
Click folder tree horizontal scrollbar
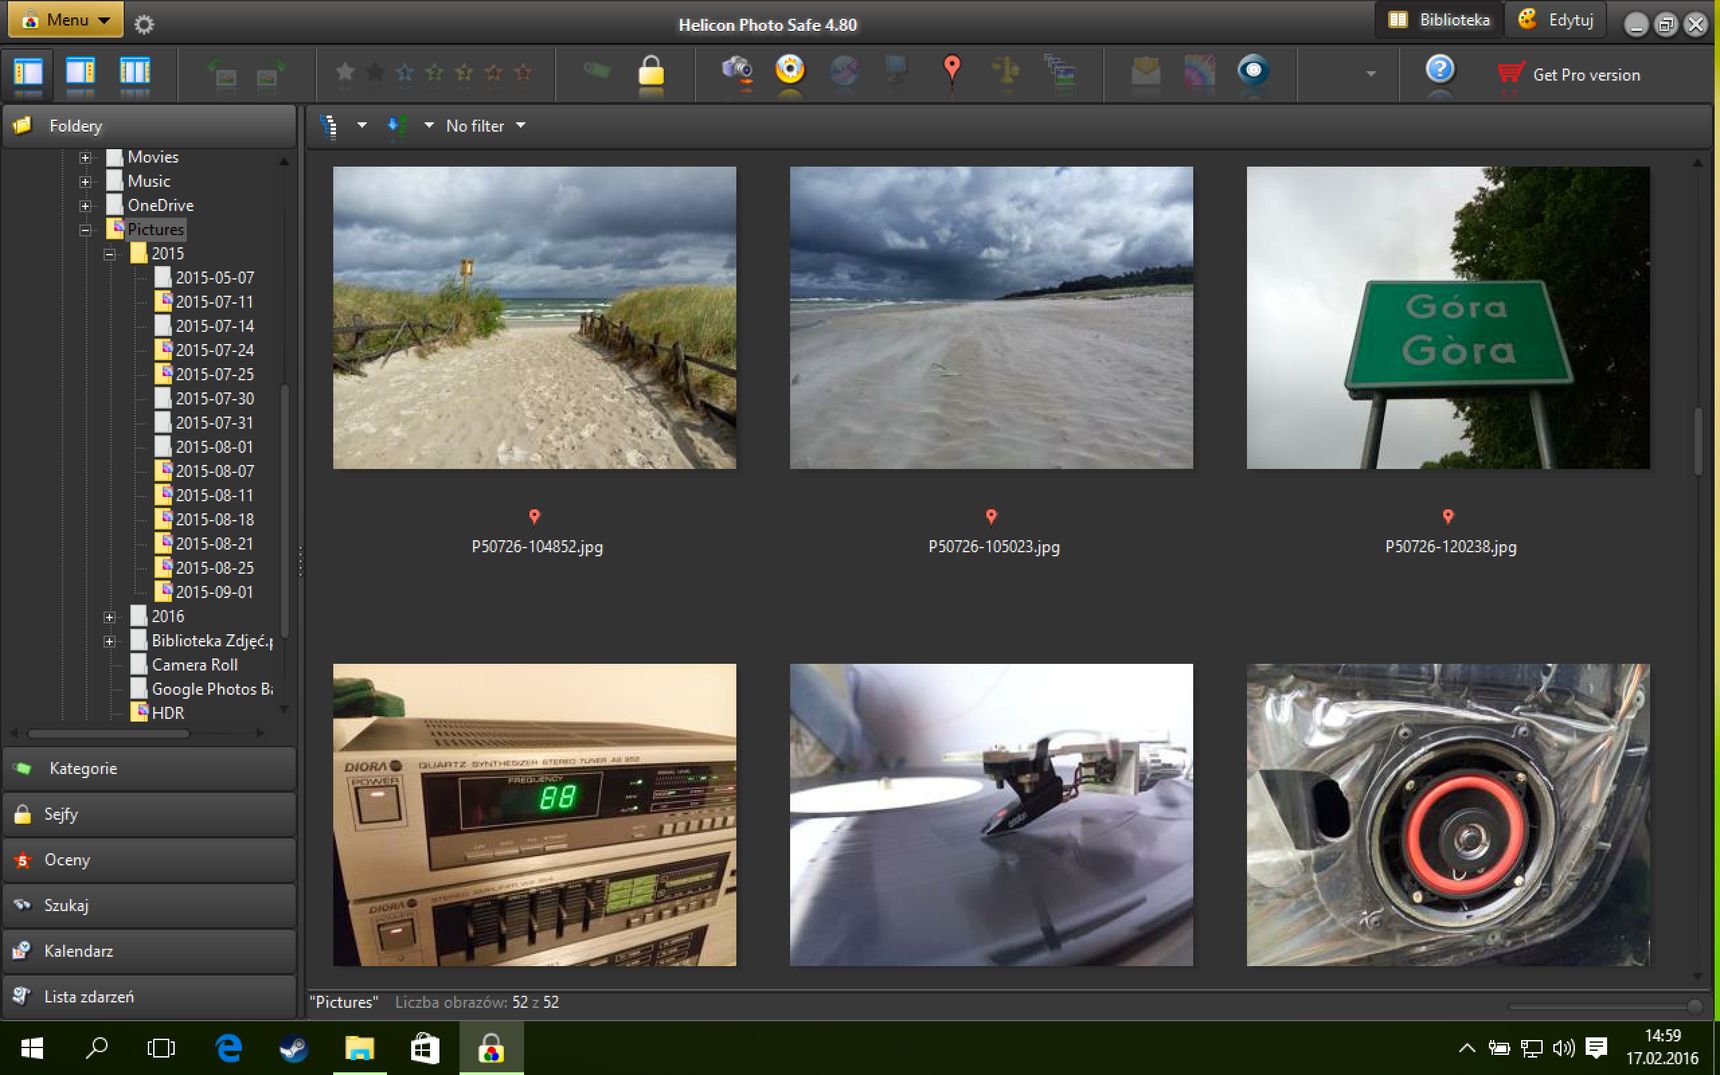click(x=109, y=733)
